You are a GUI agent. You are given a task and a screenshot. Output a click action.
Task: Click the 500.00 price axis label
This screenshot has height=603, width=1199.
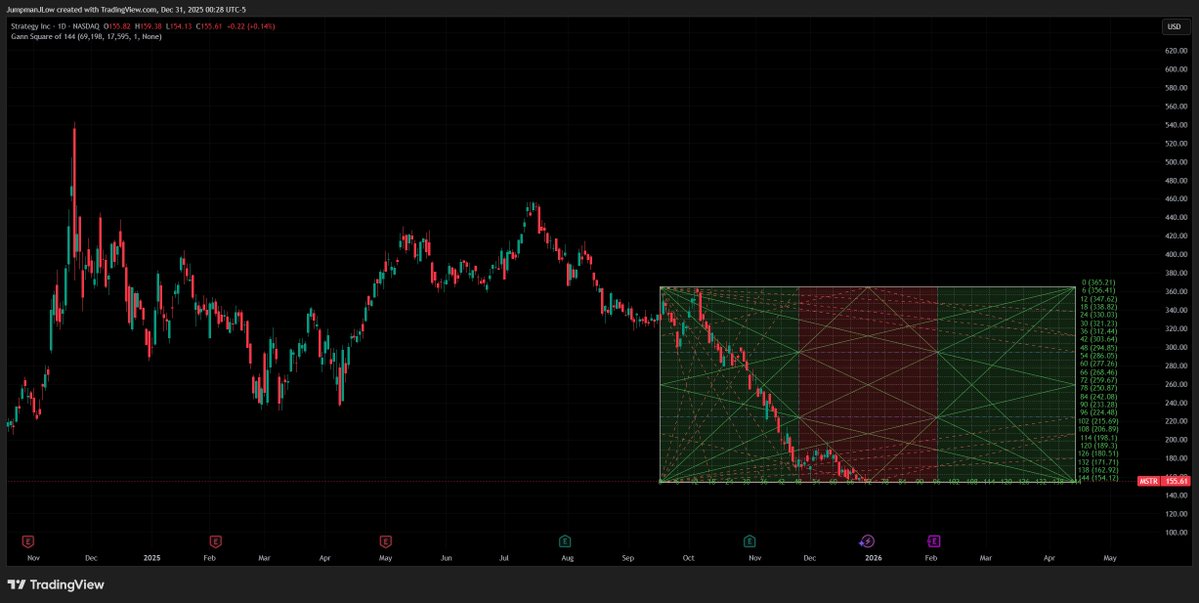click(1175, 162)
